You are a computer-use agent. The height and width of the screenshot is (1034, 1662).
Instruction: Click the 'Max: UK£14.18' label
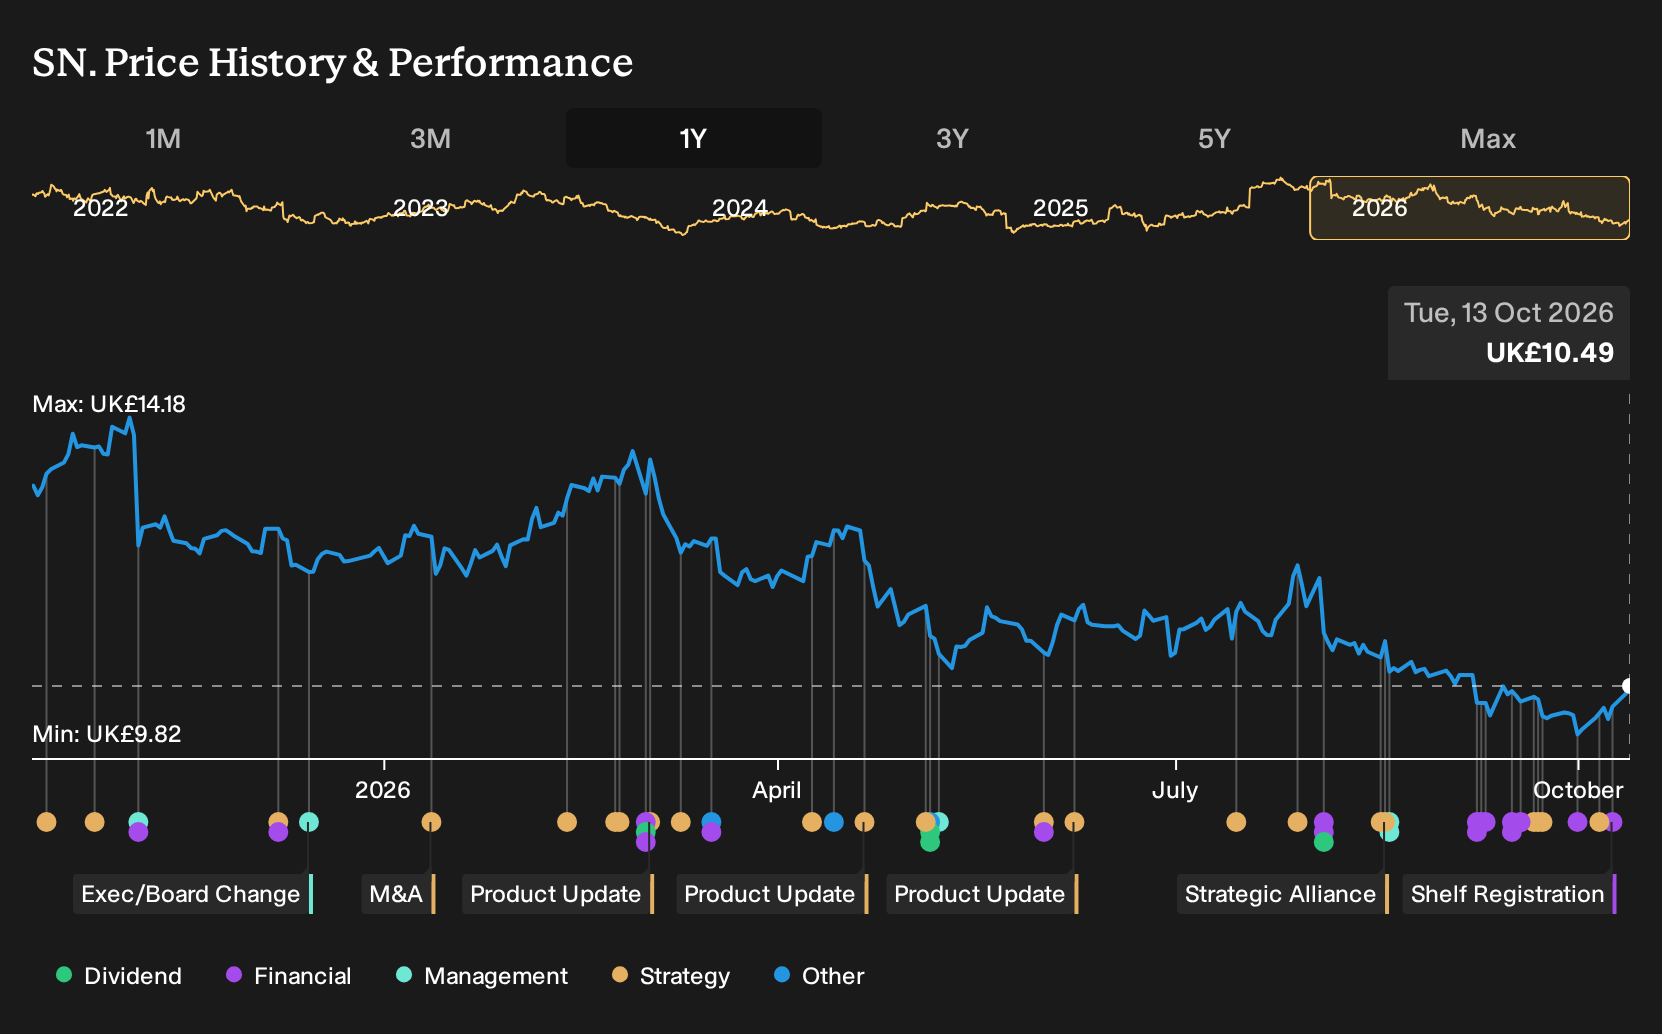click(x=109, y=404)
